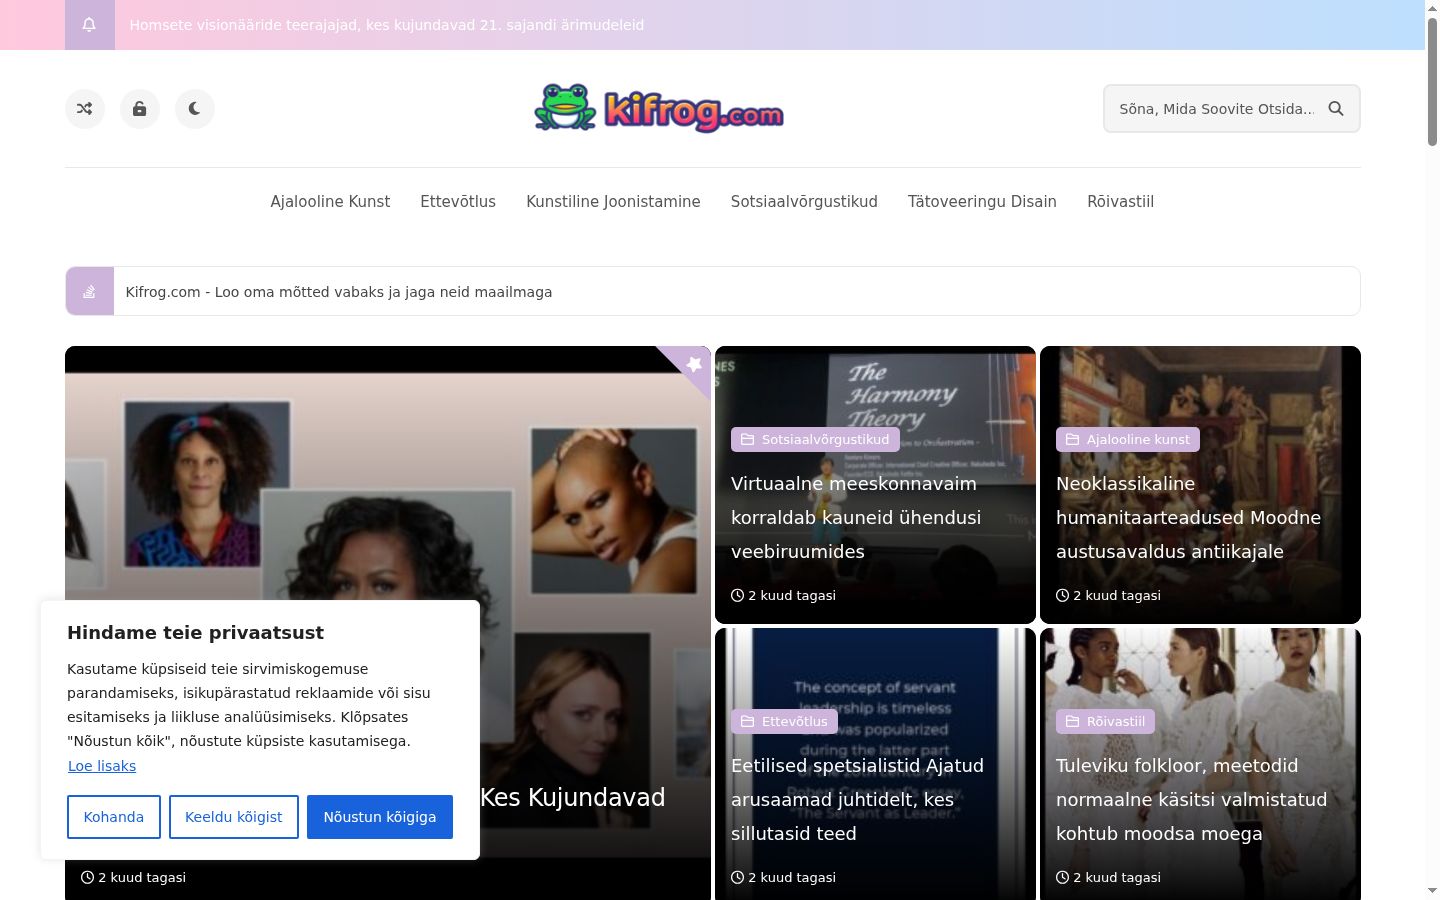Open article Eetilised spetsialistid Ajatud arusaamad
Viewport: 1440px width, 900px height.
pos(857,800)
